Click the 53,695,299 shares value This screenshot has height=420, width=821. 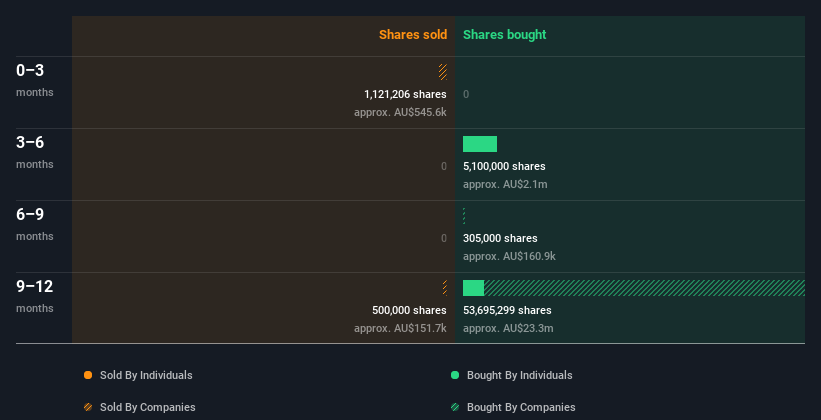pyautogui.click(x=507, y=310)
